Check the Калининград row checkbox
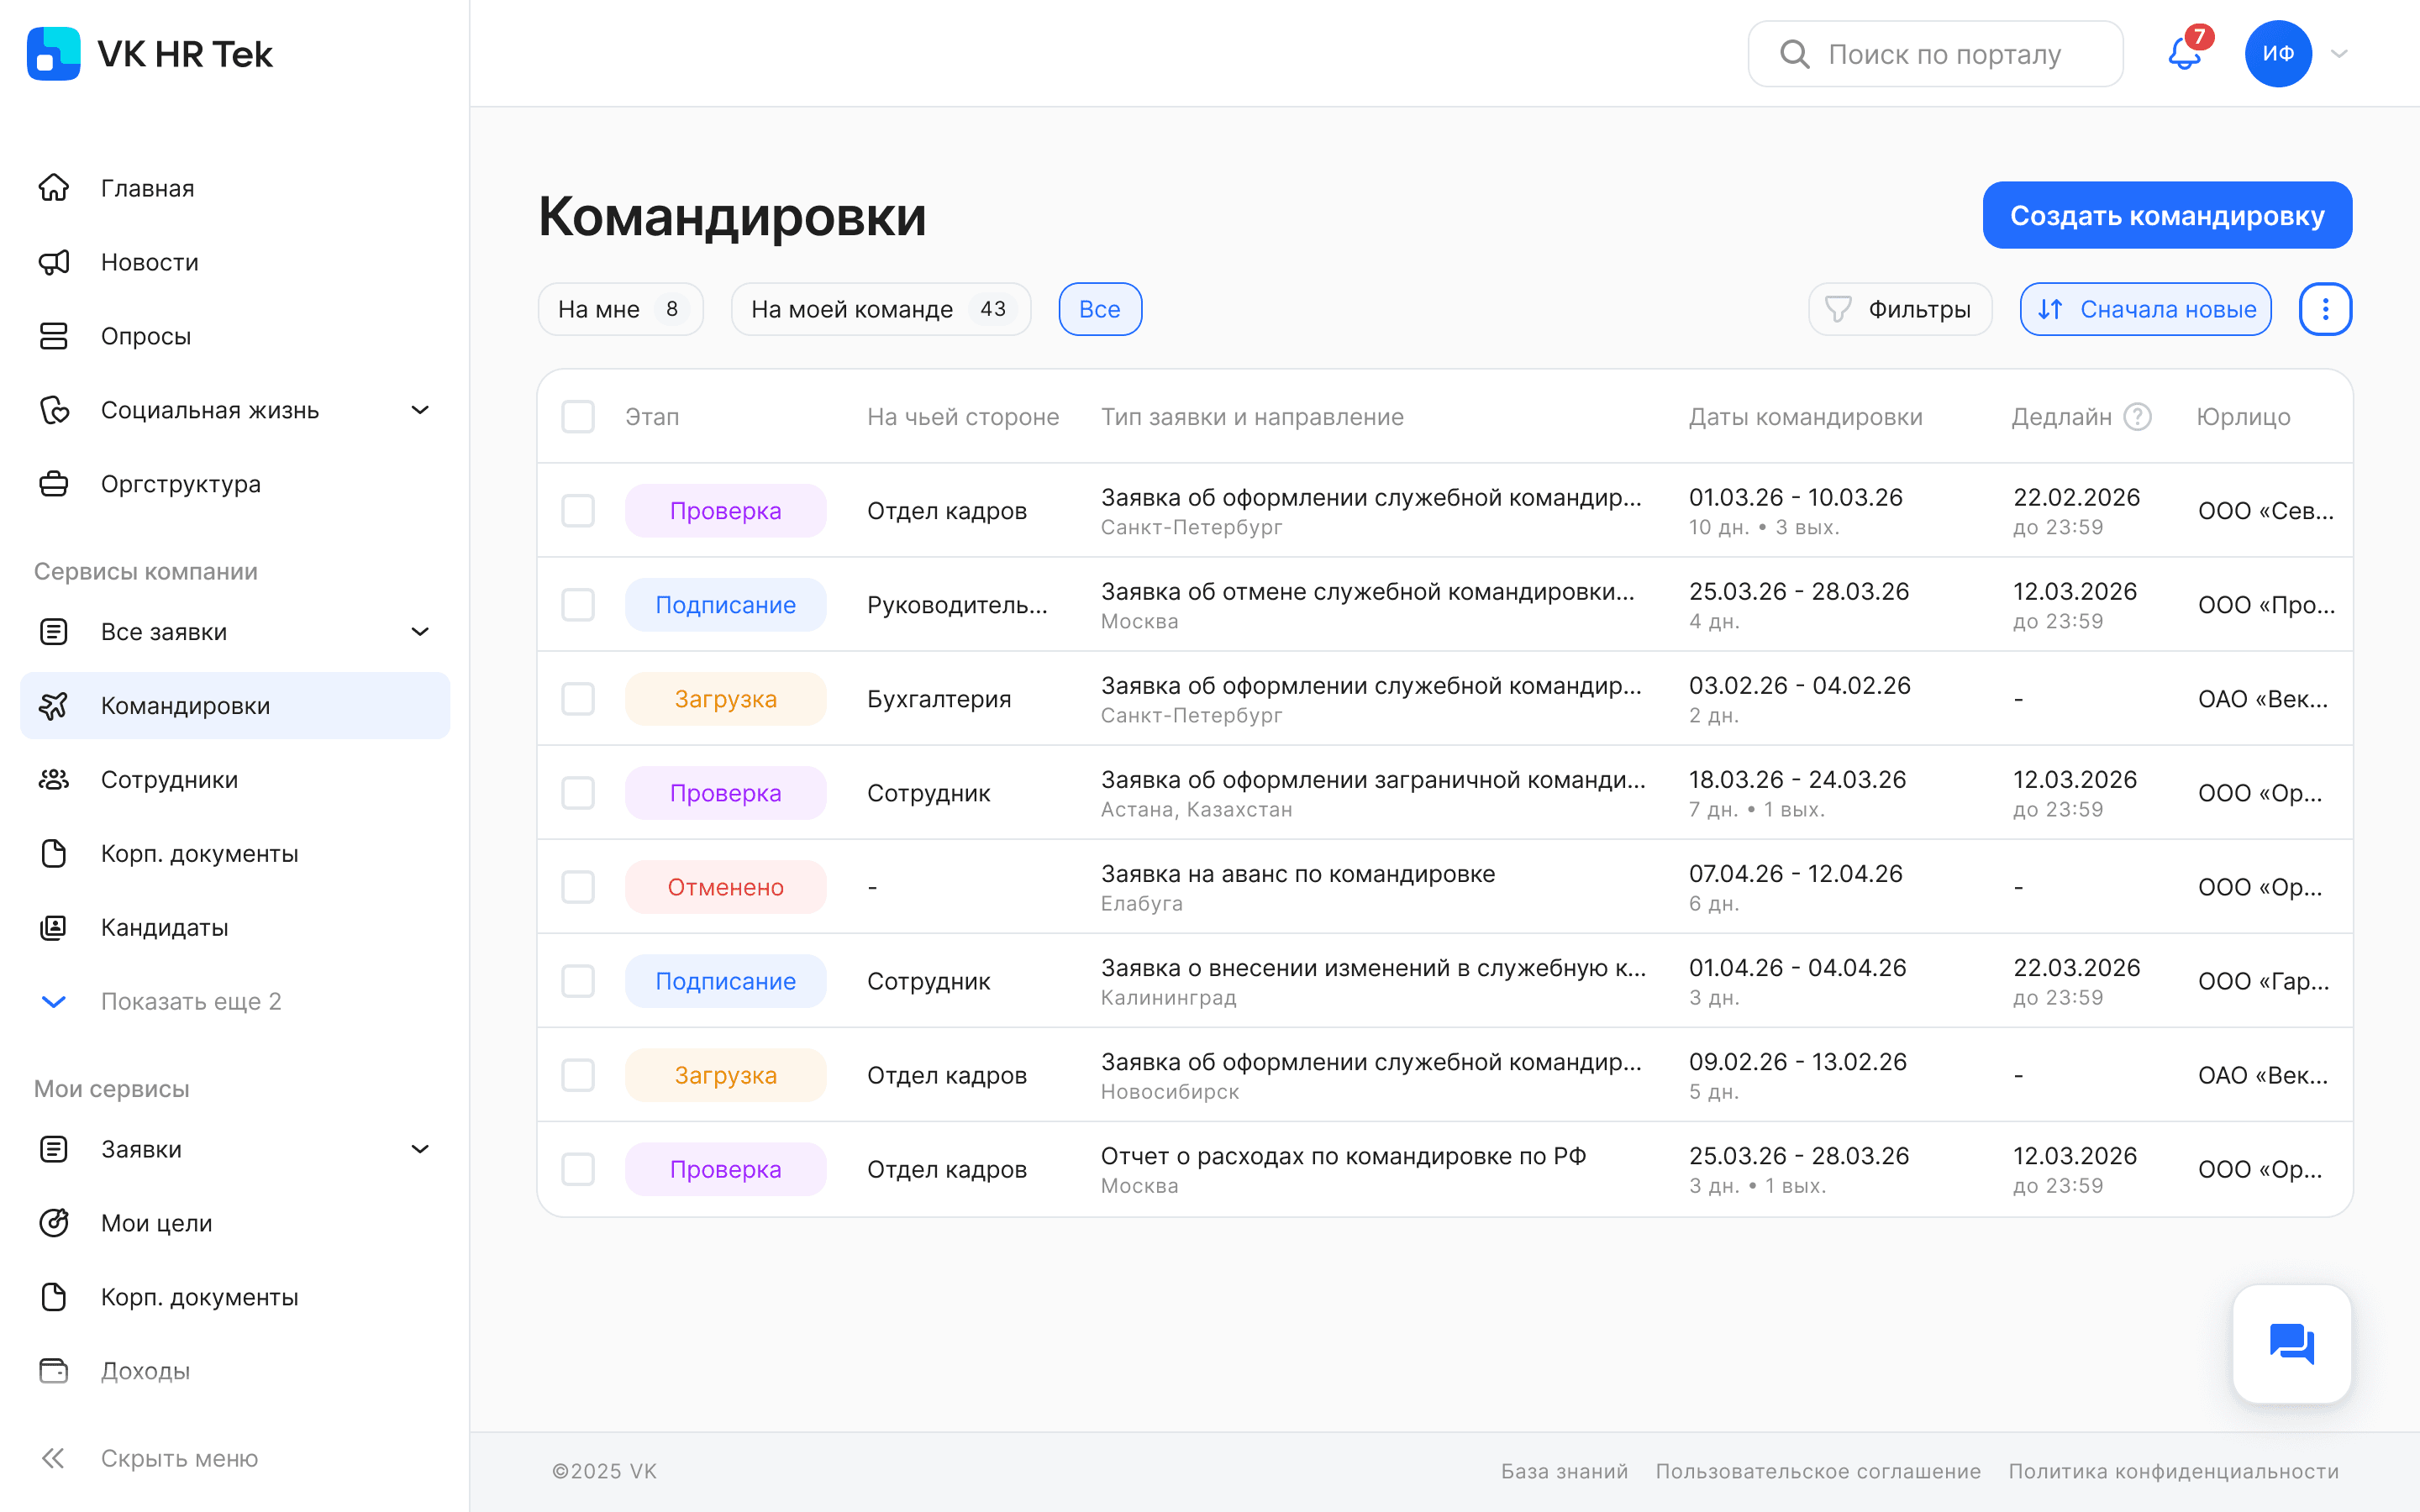This screenshot has width=2420, height=1512. [578, 981]
